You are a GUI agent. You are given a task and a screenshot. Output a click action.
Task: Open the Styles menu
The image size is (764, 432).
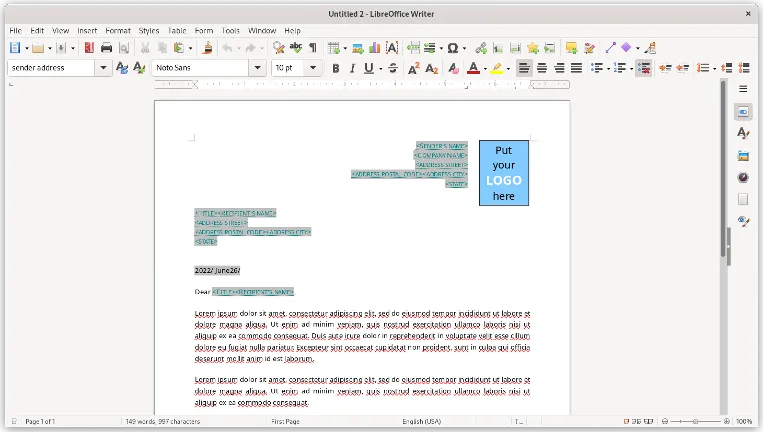149,31
